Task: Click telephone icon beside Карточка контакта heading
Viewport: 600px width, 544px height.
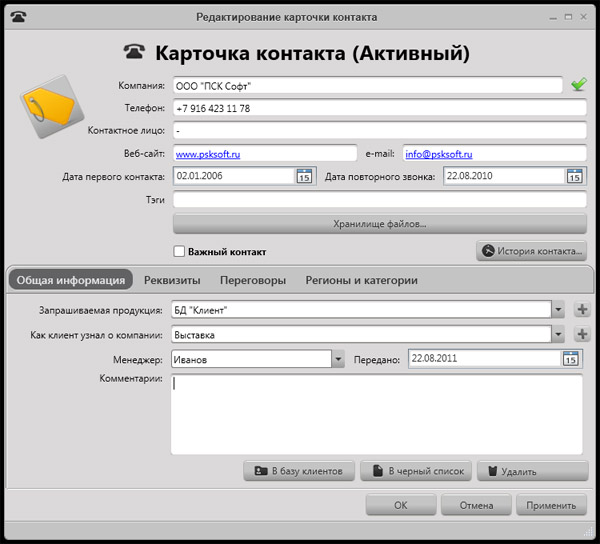Action: [x=134, y=52]
